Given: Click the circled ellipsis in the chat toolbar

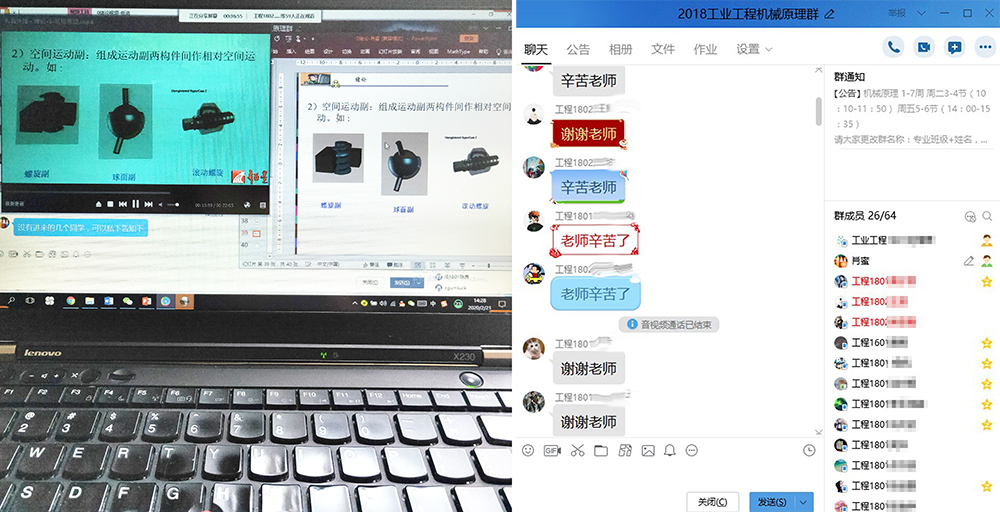Looking at the screenshot, I should coord(691,451).
